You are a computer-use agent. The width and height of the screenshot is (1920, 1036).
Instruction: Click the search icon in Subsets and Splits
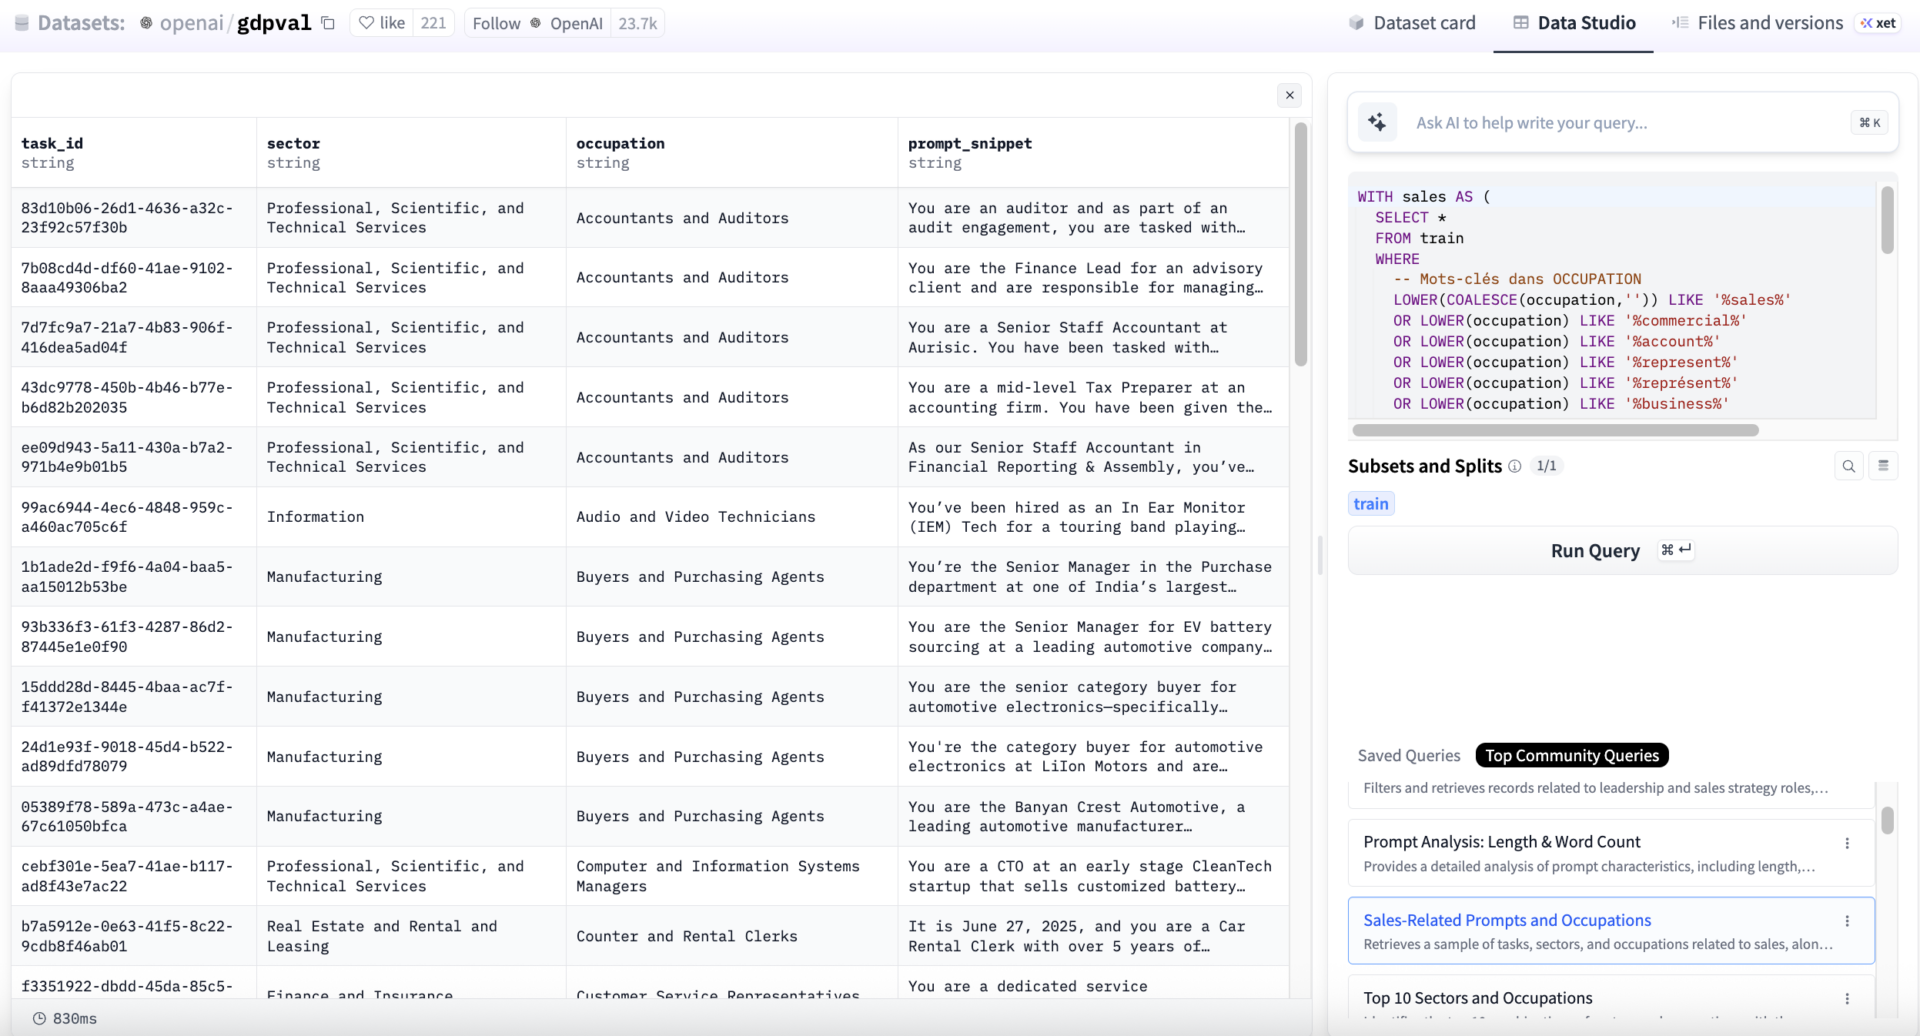1848,466
